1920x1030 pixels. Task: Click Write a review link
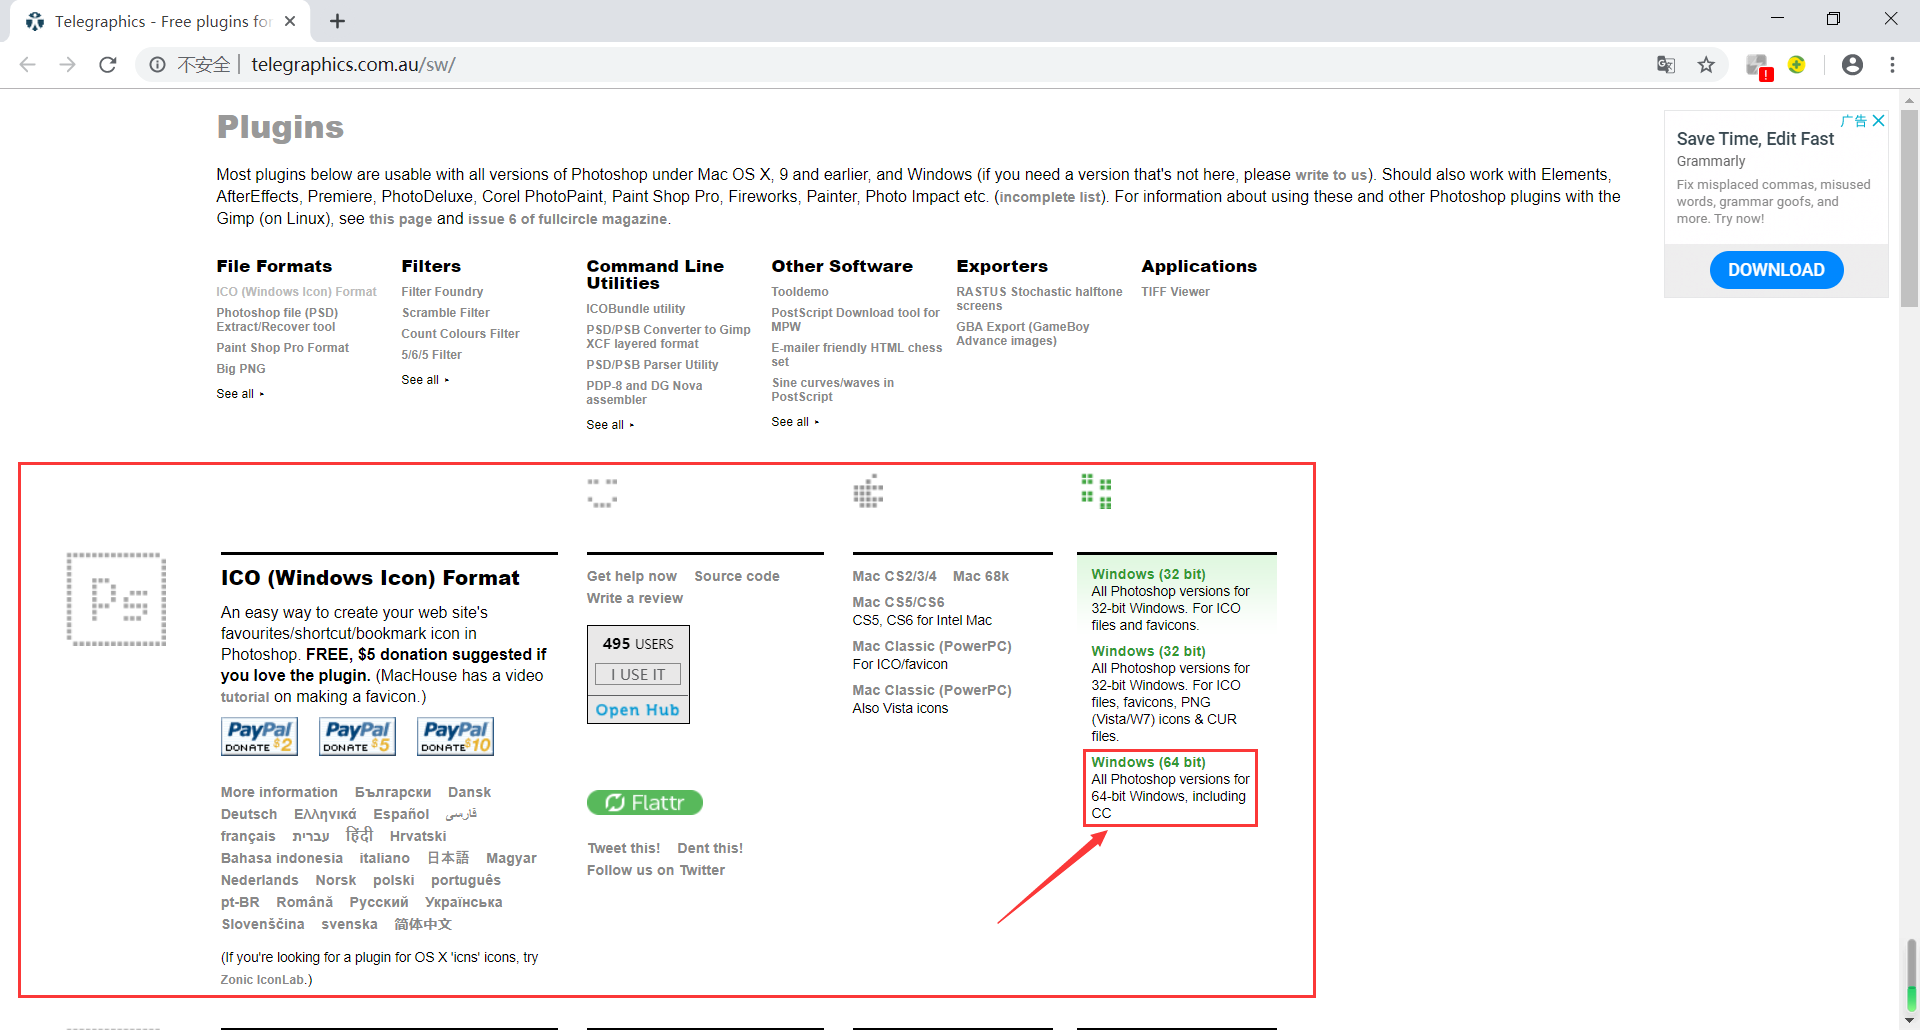635,599
